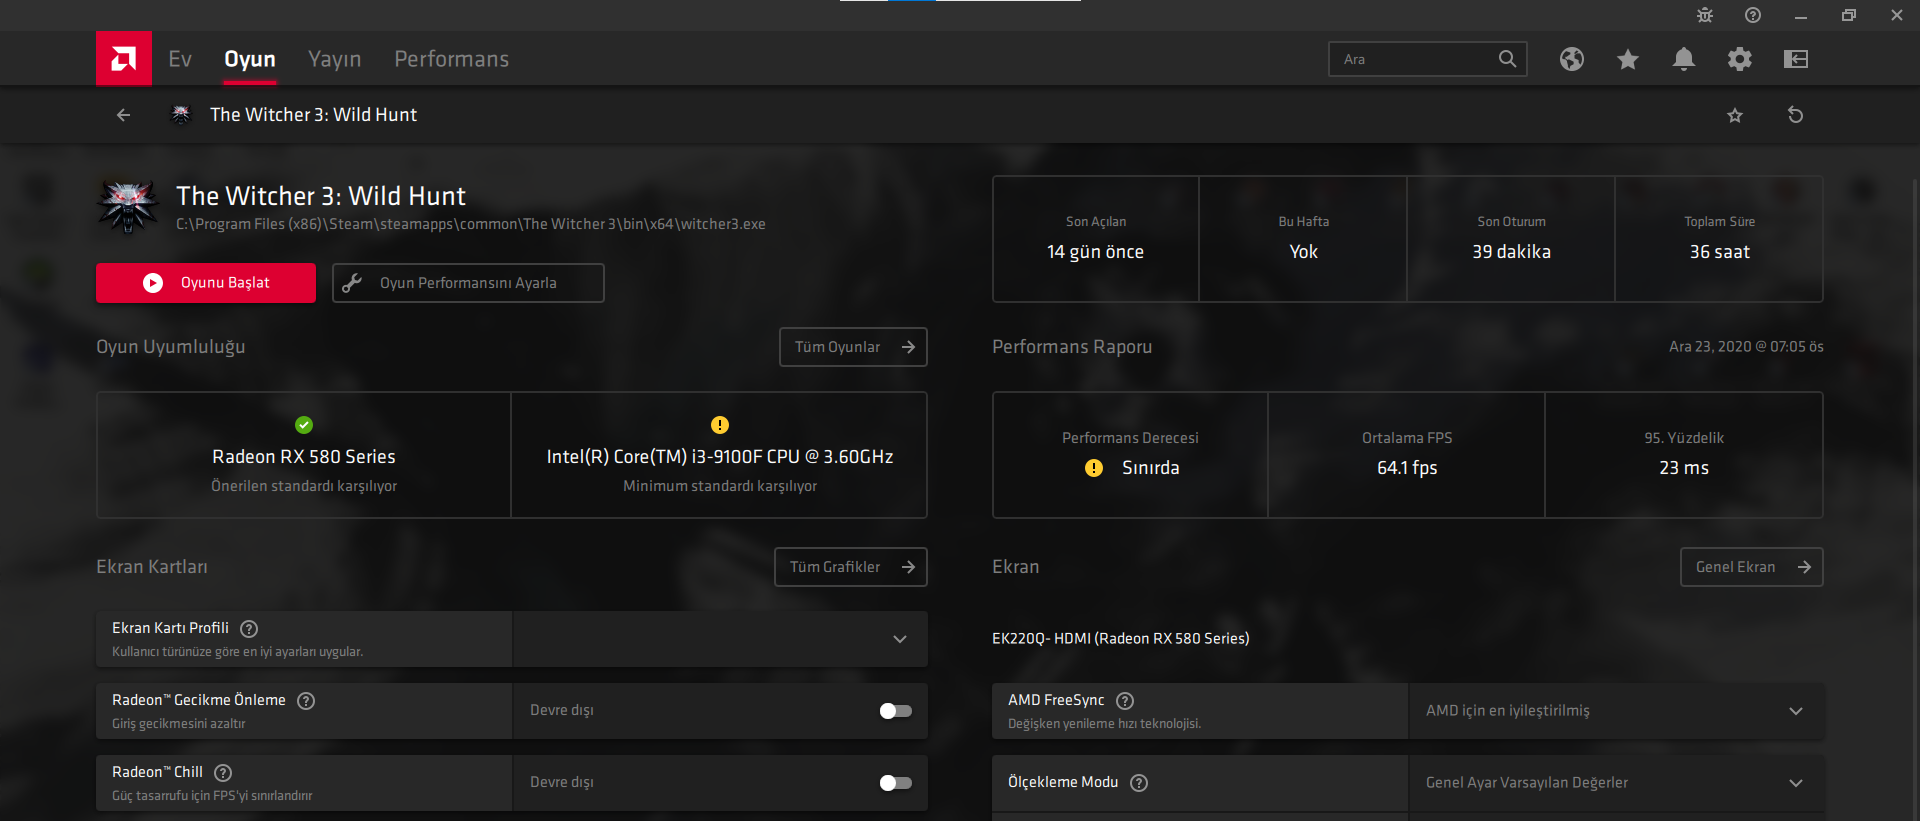Image resolution: width=1920 pixels, height=821 pixels.
Task: Click the bug report icon
Action: click(1705, 15)
